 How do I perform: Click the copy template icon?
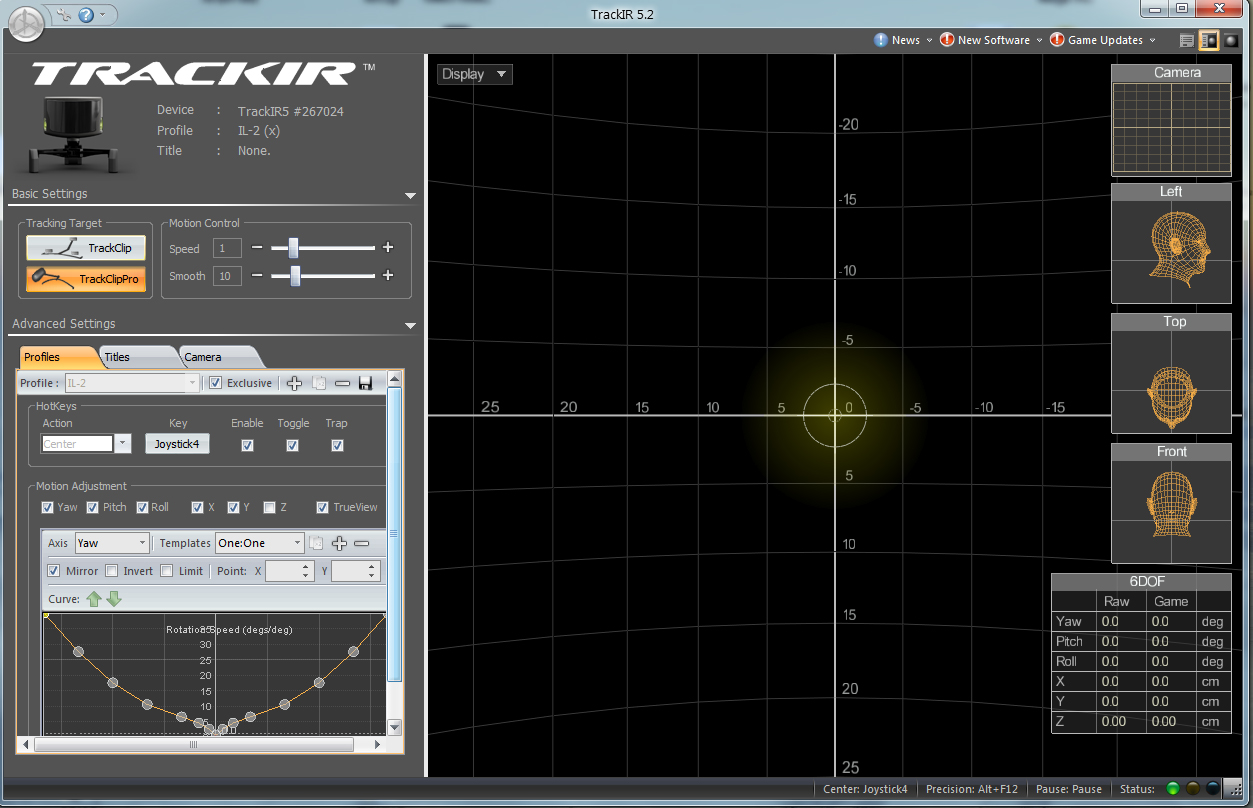pyautogui.click(x=316, y=543)
